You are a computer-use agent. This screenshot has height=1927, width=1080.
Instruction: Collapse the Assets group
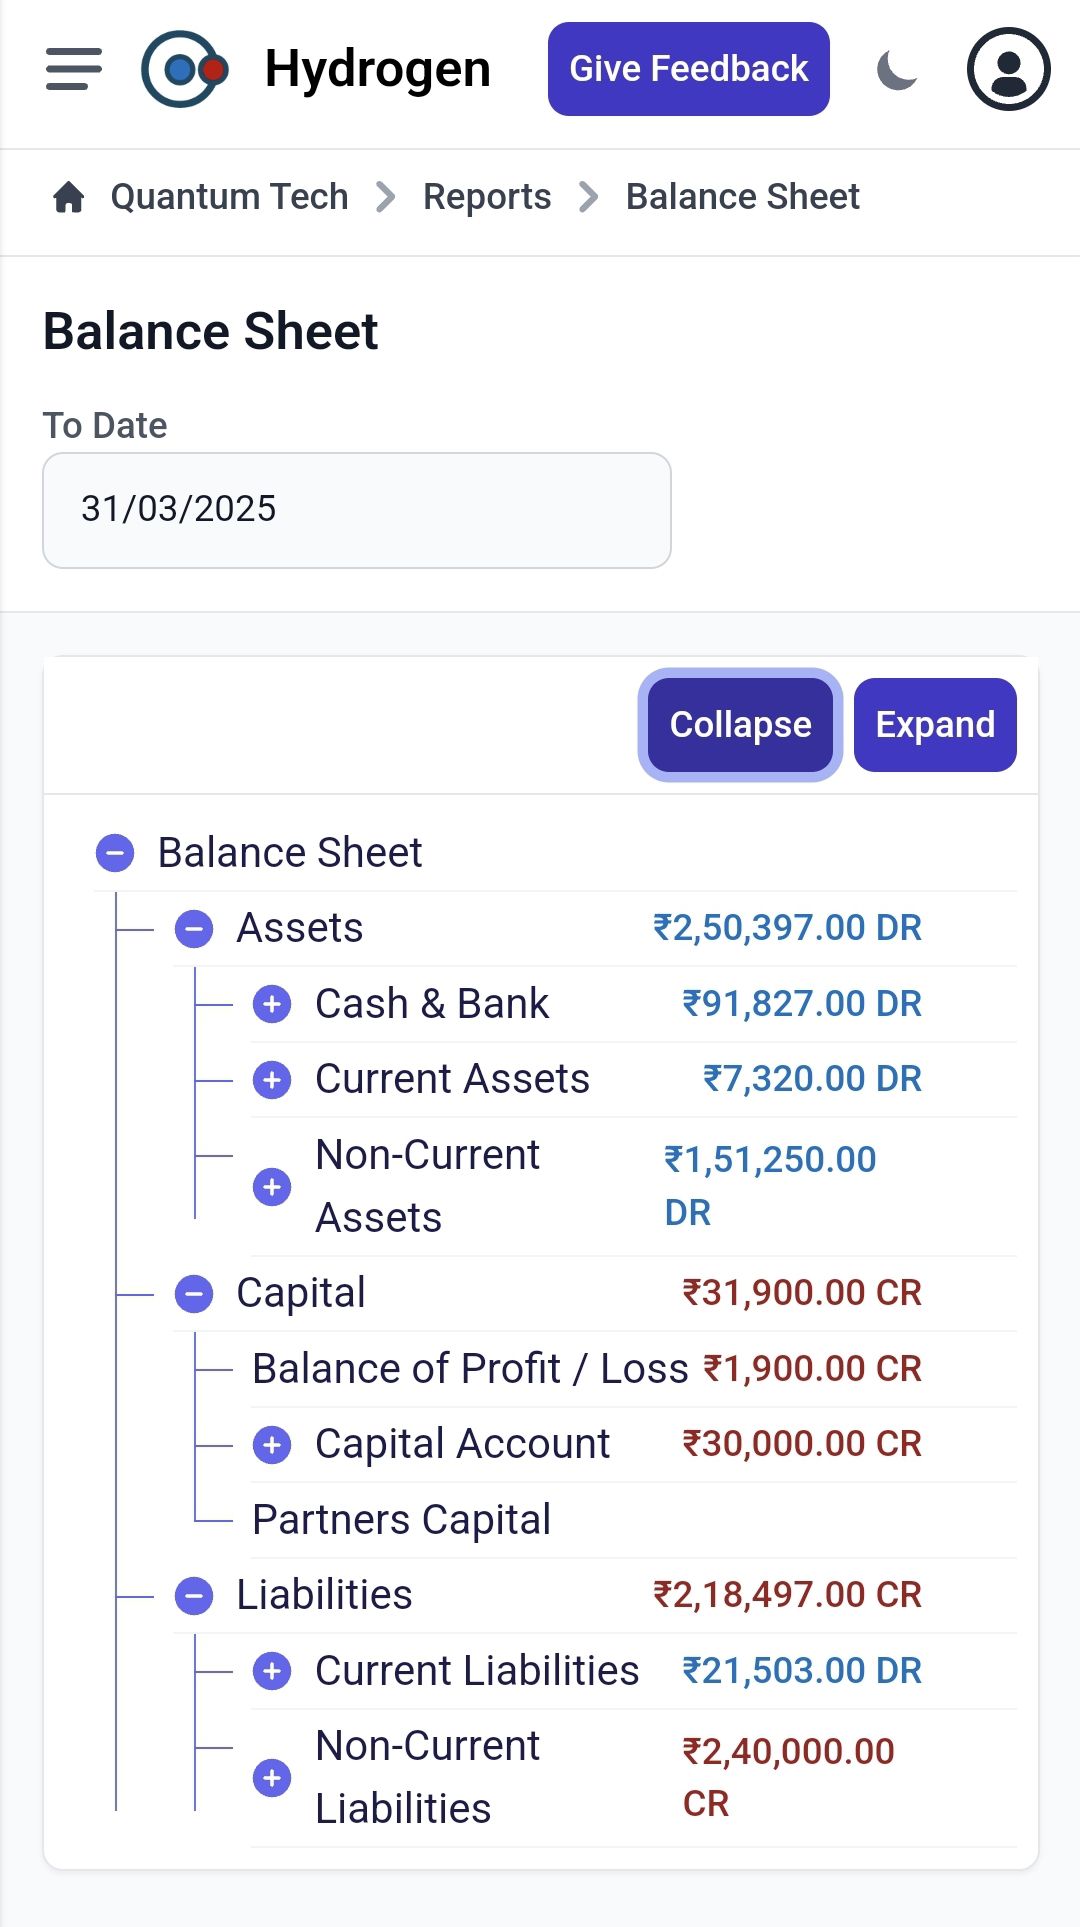coord(194,929)
